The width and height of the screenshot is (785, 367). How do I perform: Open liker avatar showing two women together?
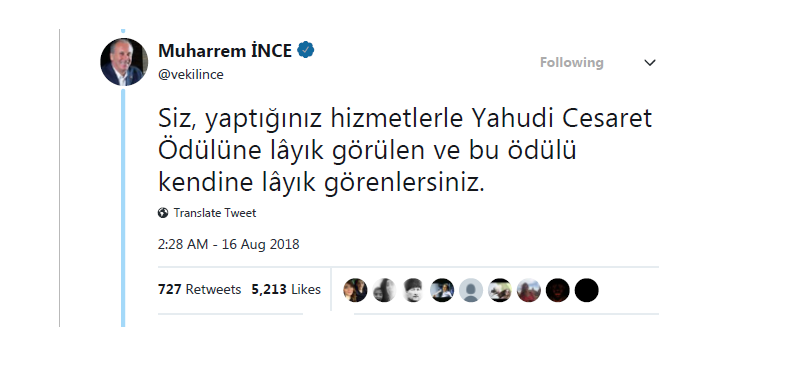point(355,290)
